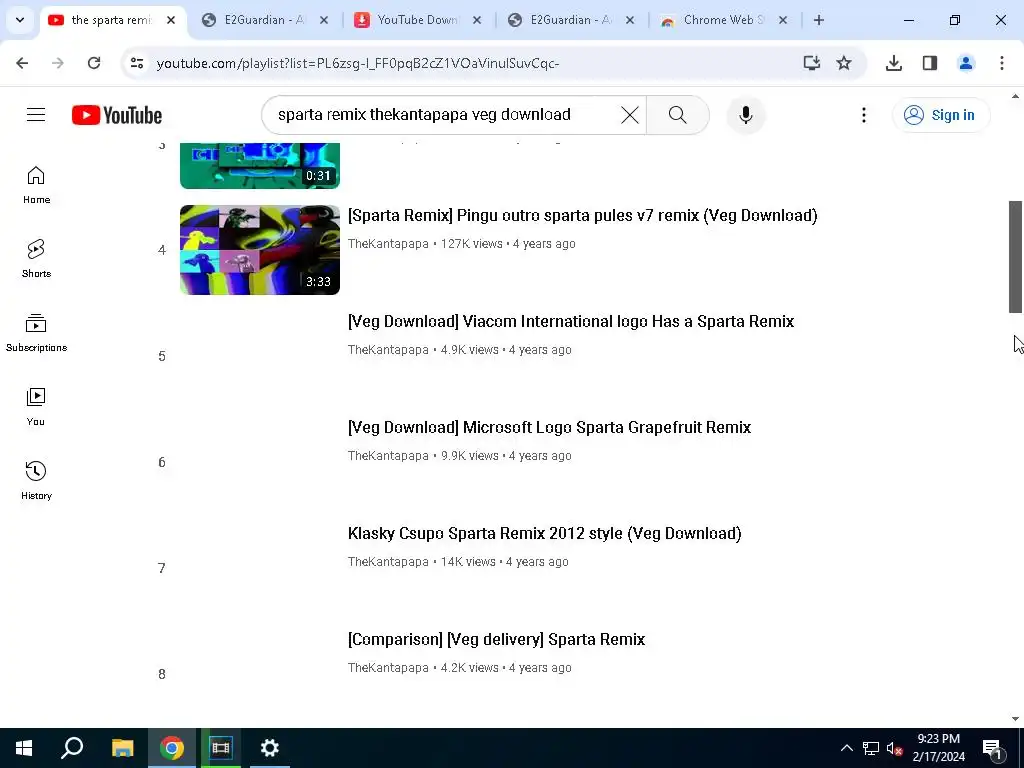Click TheKantapapa channel under Klasky Csupo video

click(388, 562)
